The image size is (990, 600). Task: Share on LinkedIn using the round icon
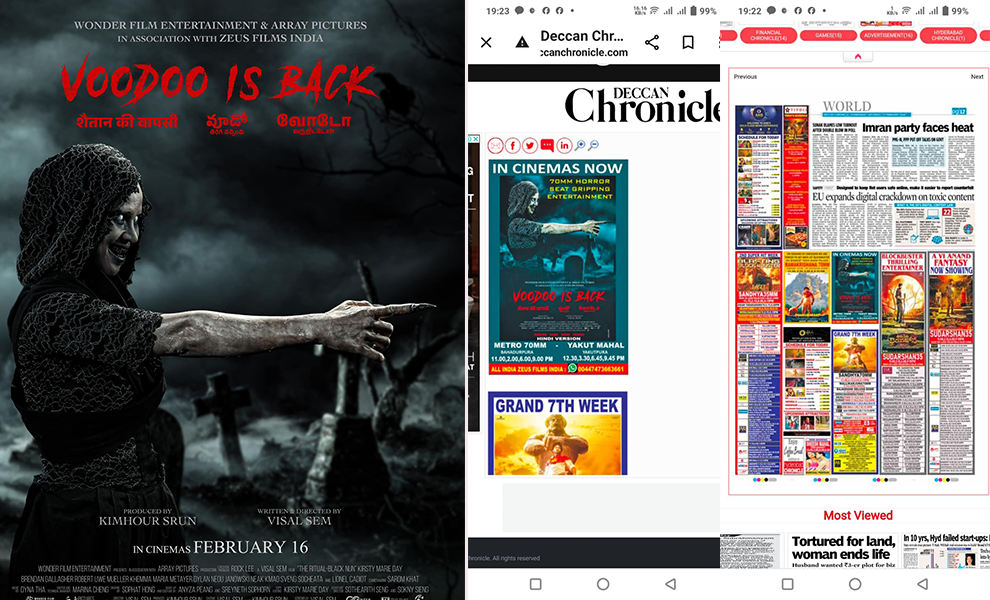(x=564, y=146)
